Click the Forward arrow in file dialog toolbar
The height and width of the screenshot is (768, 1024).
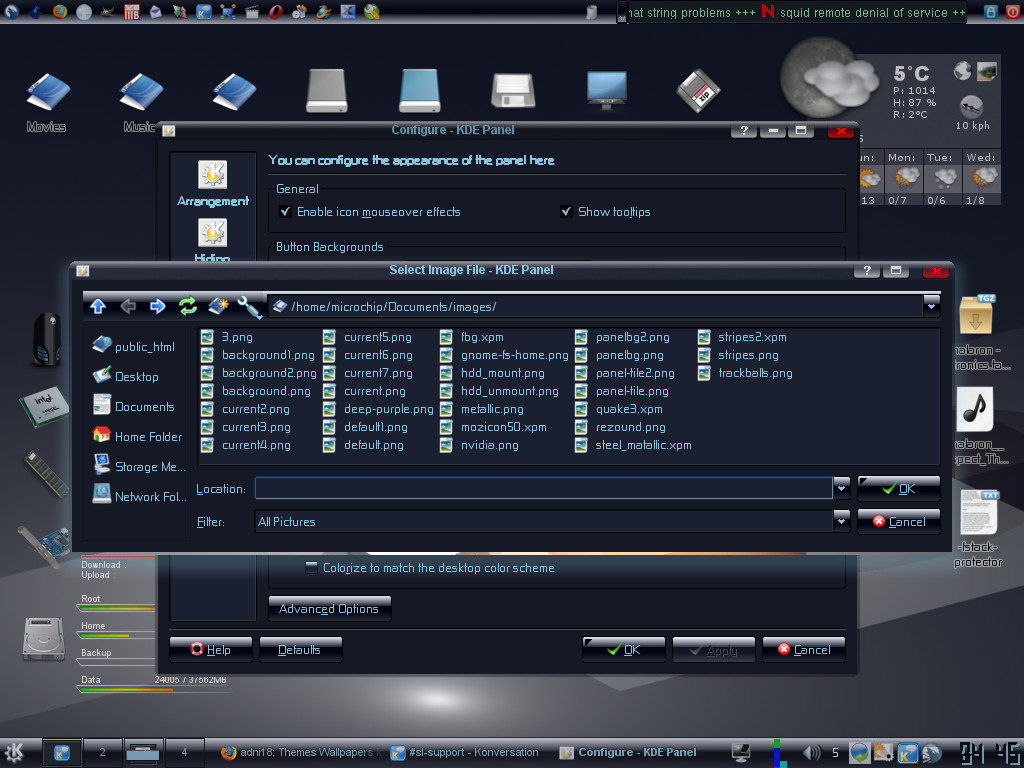[157, 306]
